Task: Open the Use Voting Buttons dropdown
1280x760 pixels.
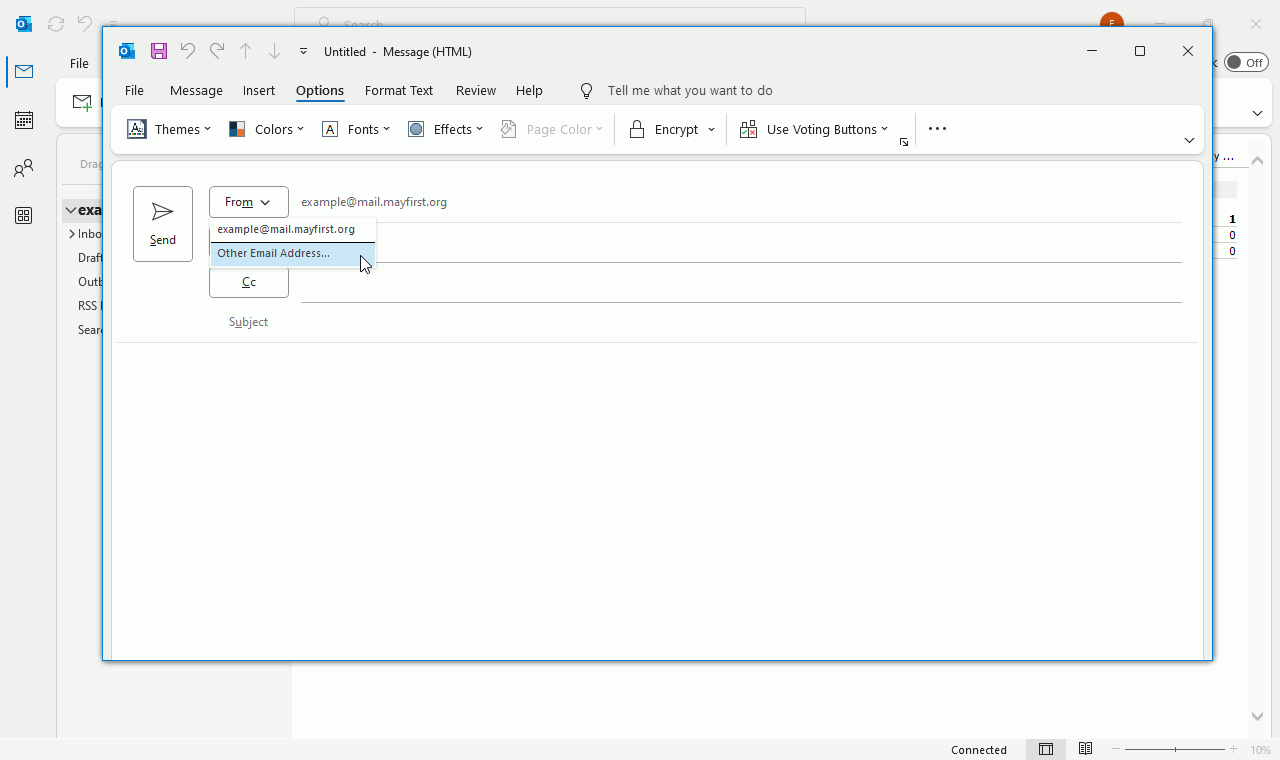Action: [x=814, y=129]
